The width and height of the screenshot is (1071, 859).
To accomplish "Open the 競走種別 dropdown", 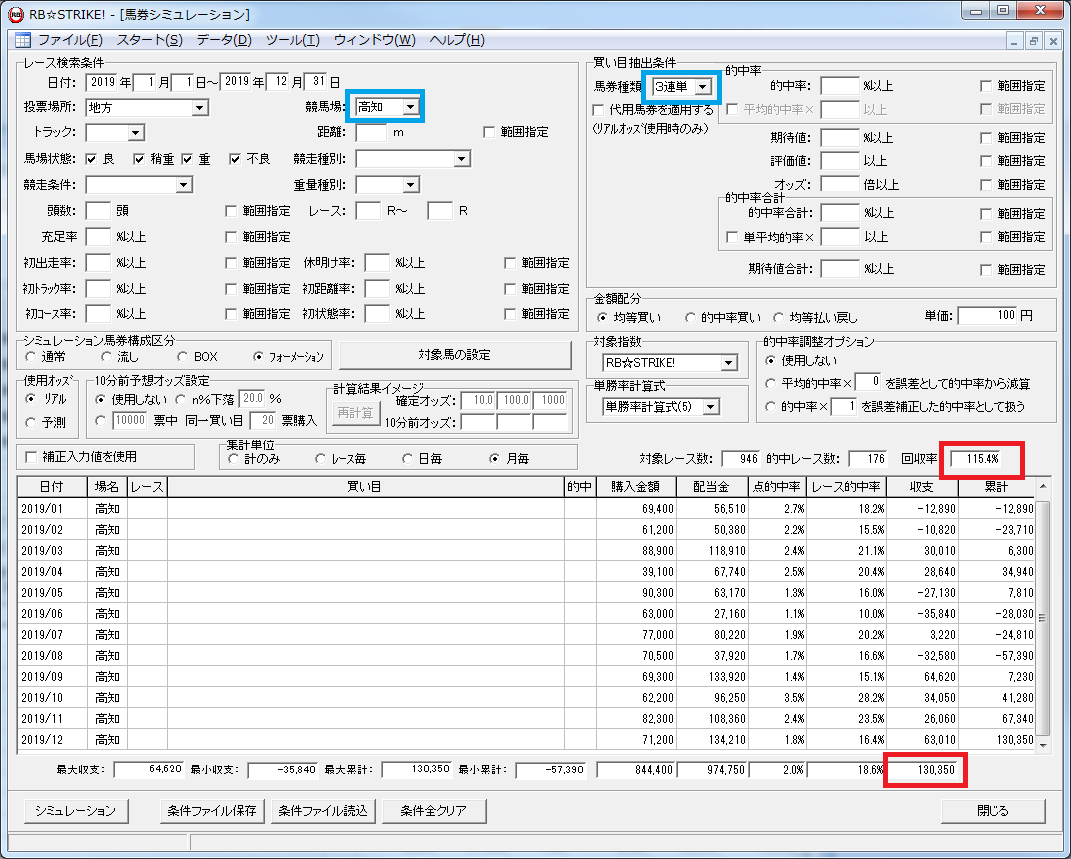I will pyautogui.click(x=462, y=159).
